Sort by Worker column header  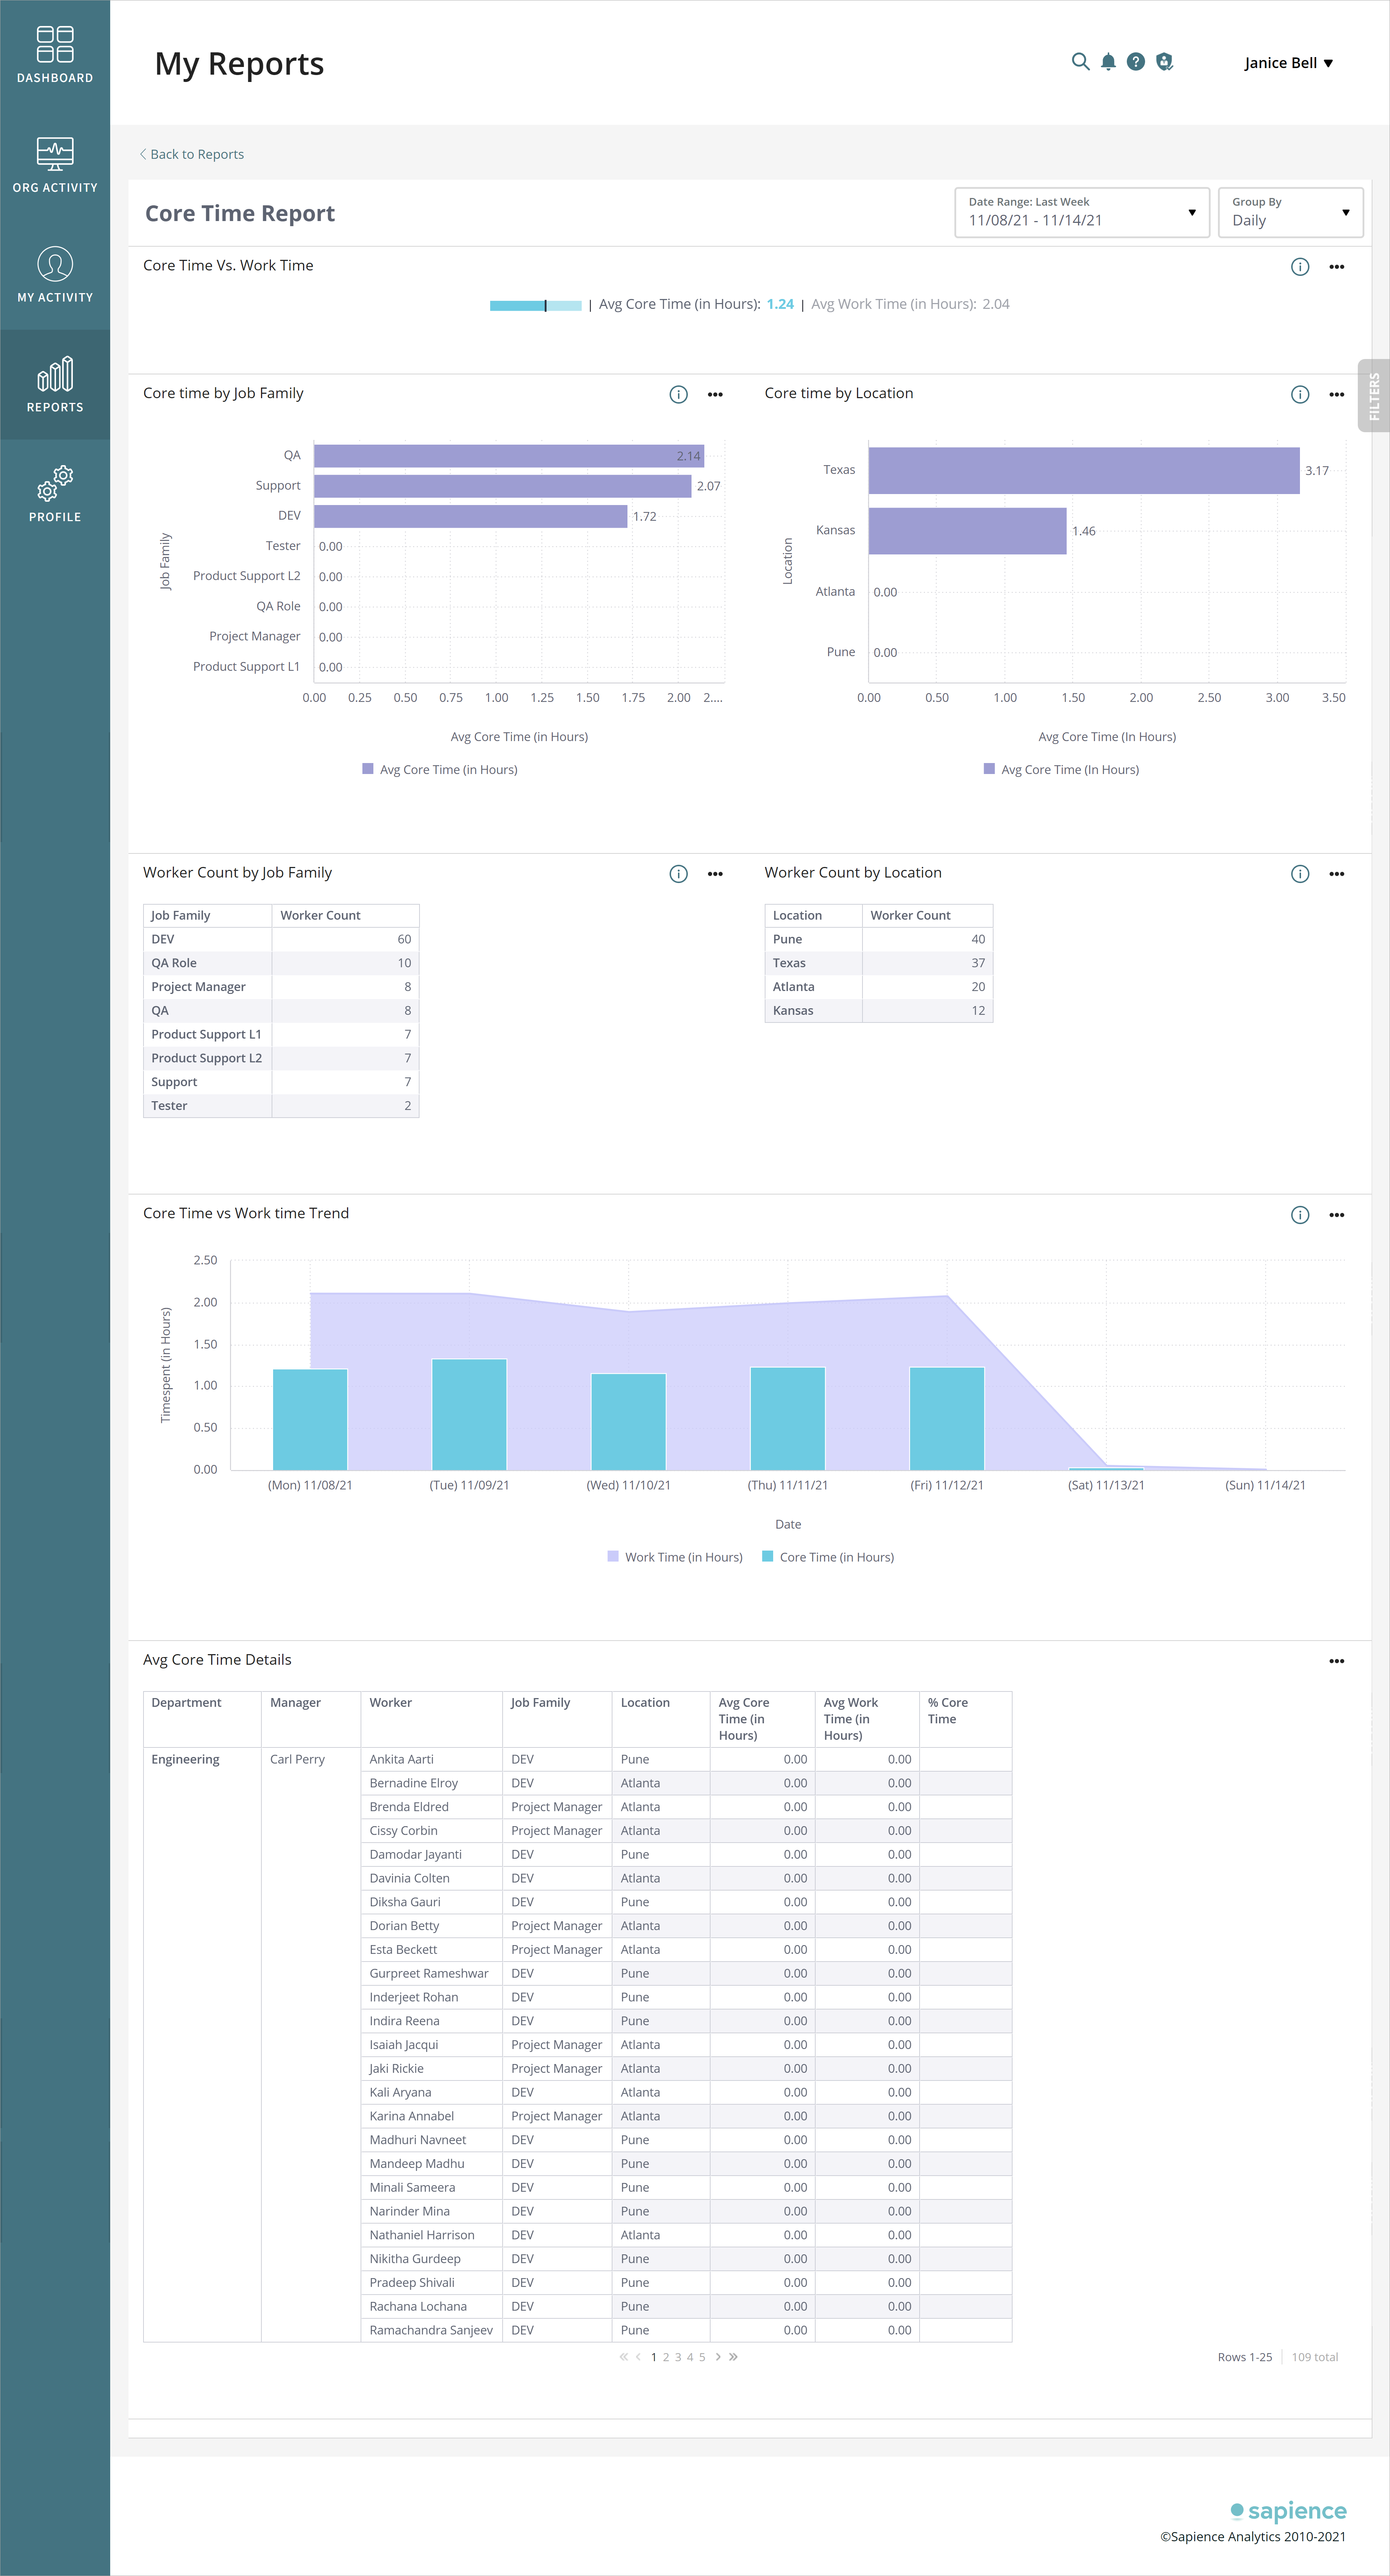point(431,1719)
